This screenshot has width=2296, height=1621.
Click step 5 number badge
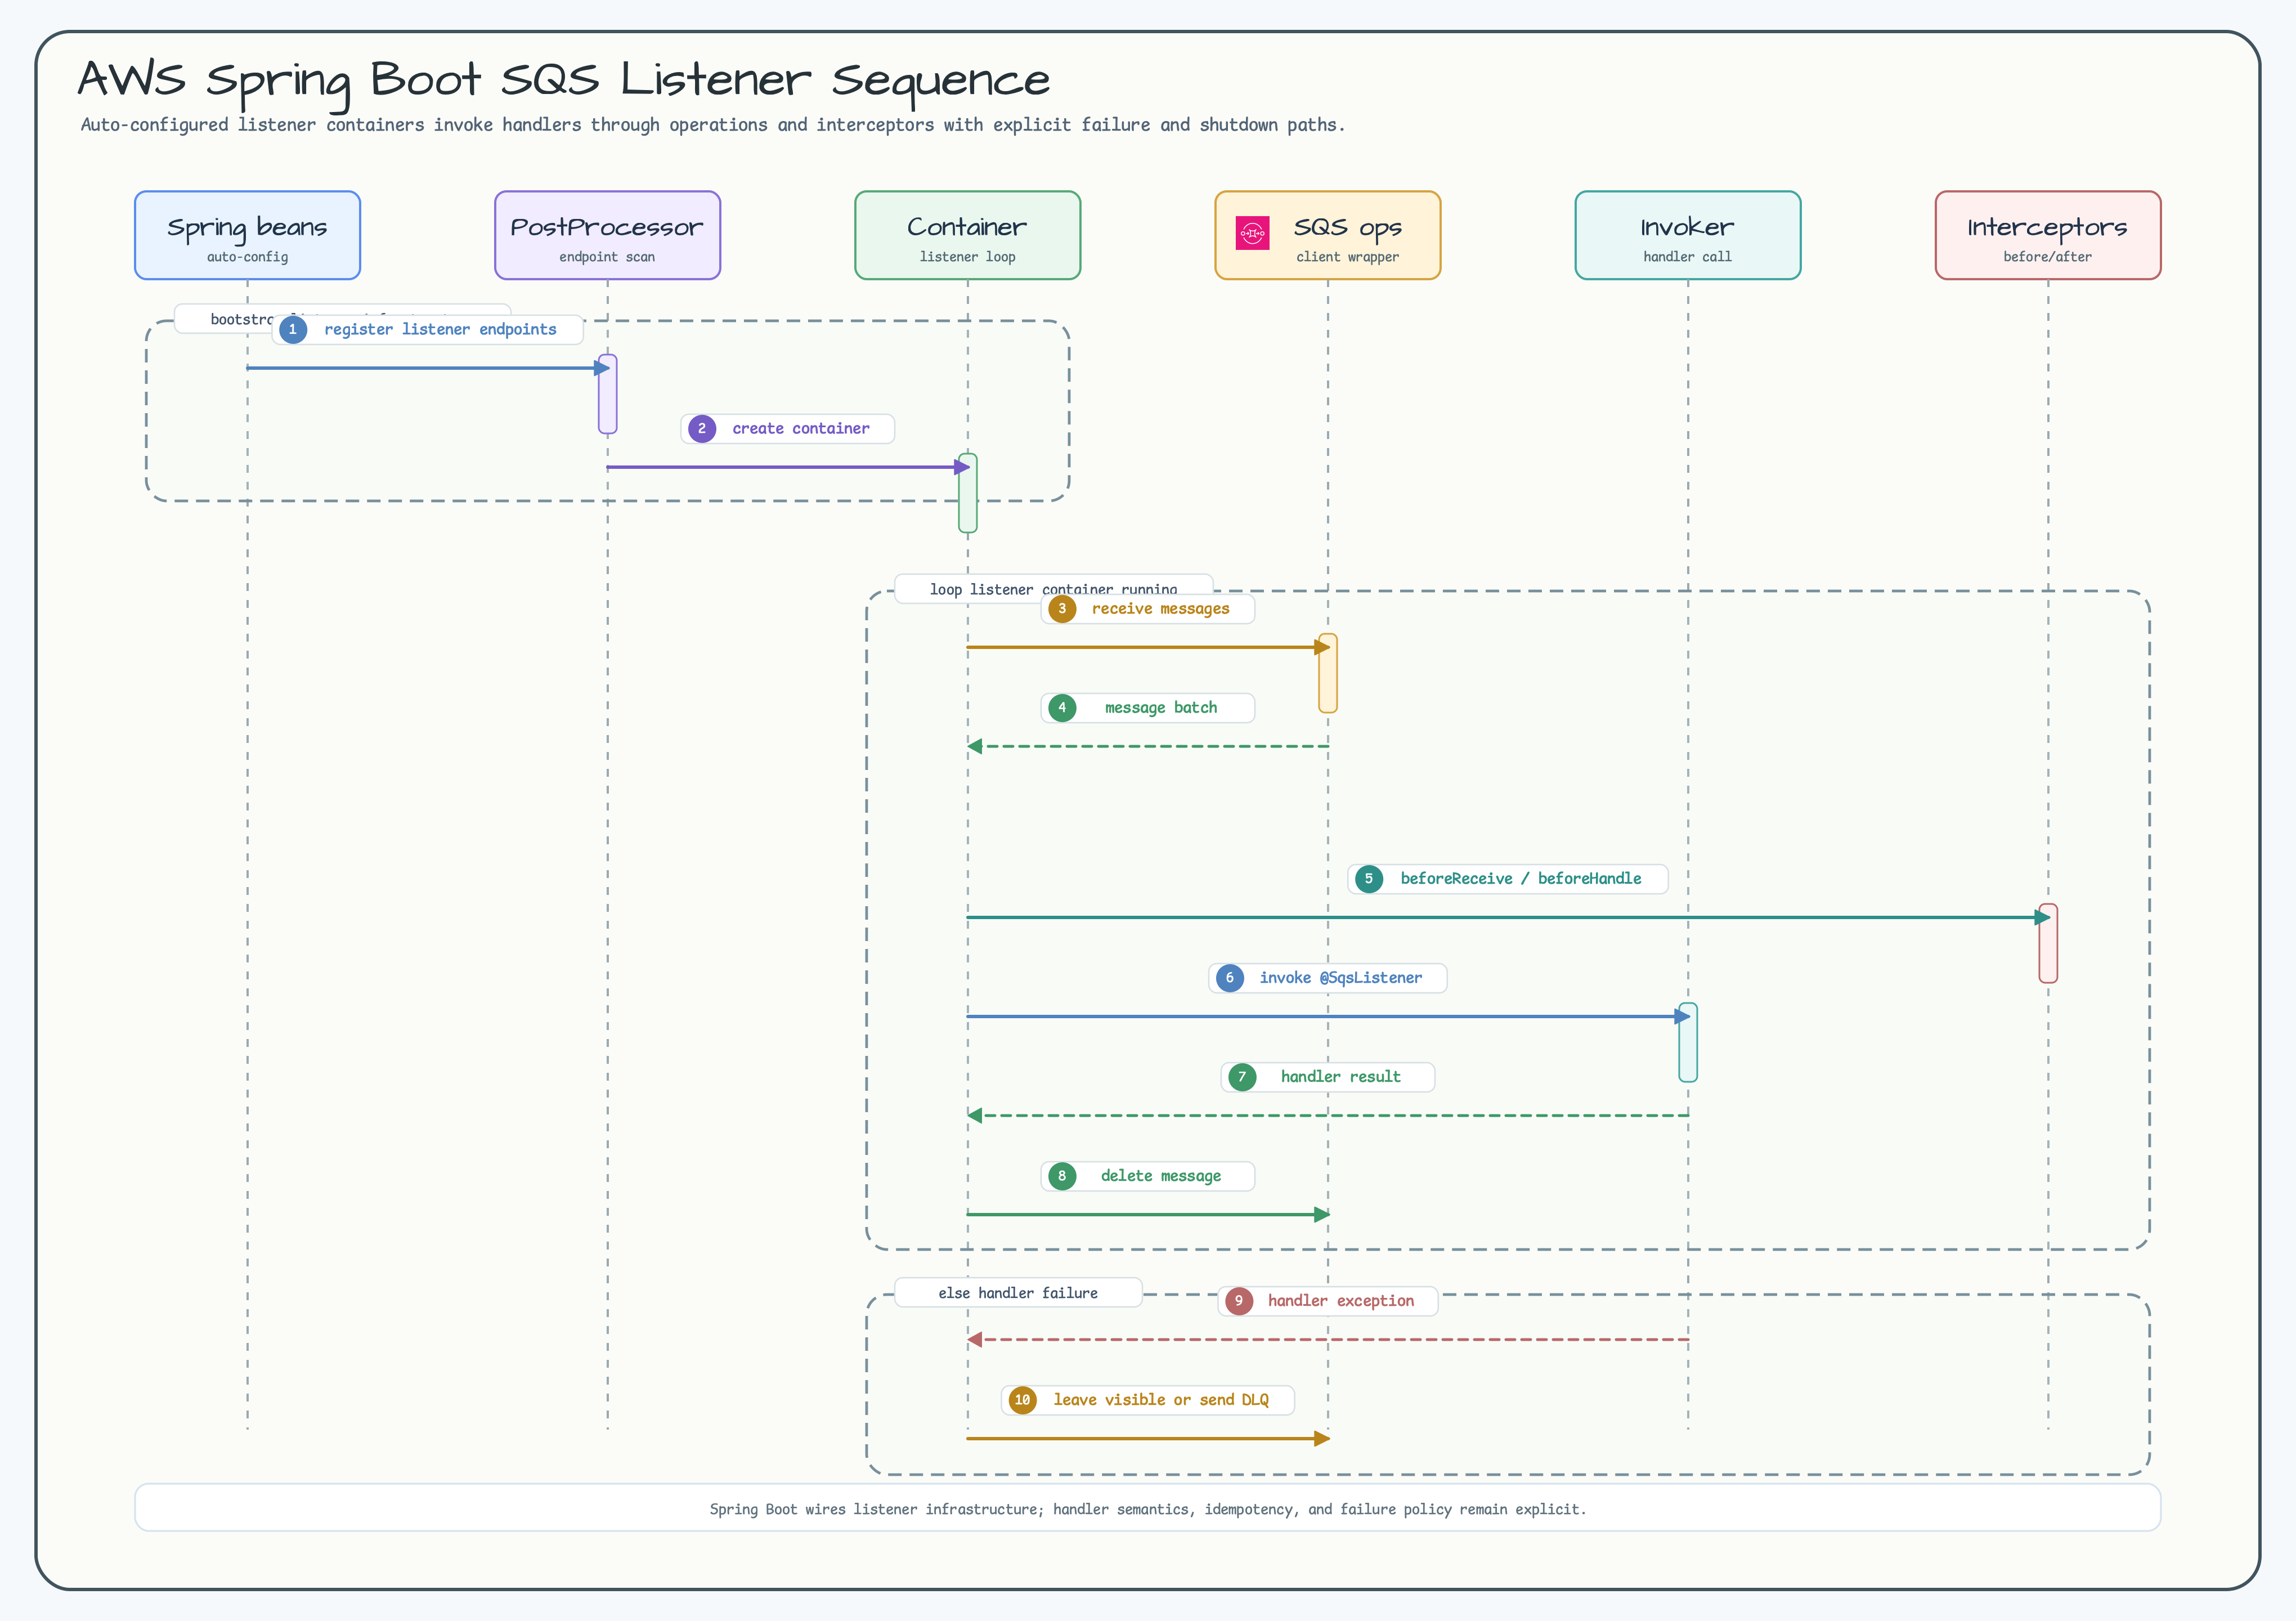pos(1369,878)
